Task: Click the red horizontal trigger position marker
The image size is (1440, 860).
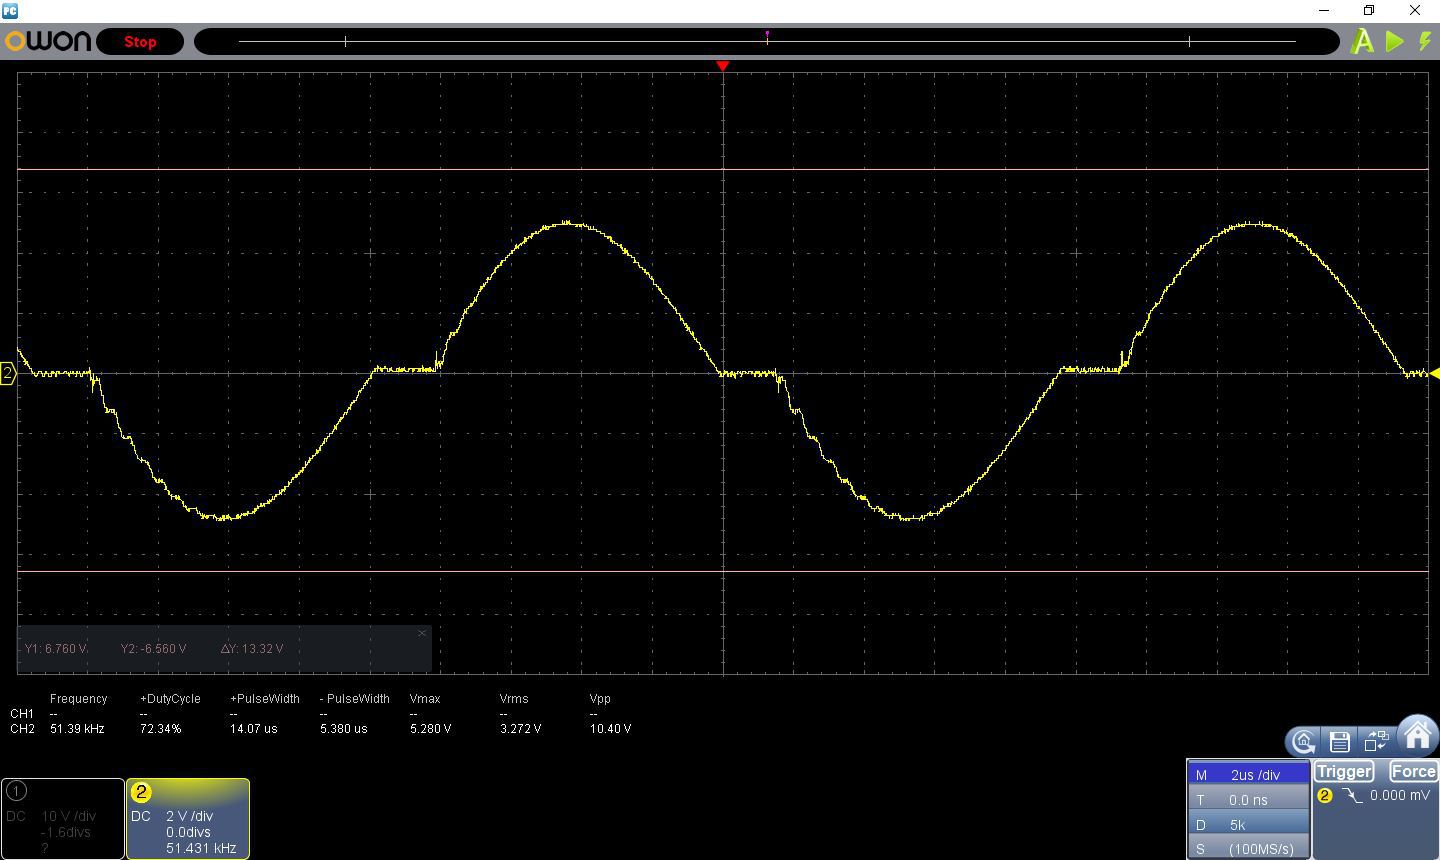Action: (x=723, y=66)
